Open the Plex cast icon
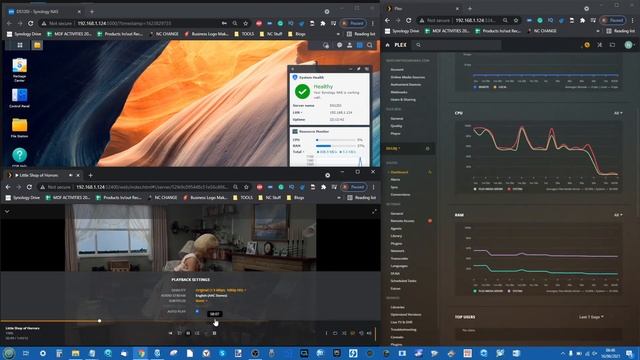 (x=612, y=45)
